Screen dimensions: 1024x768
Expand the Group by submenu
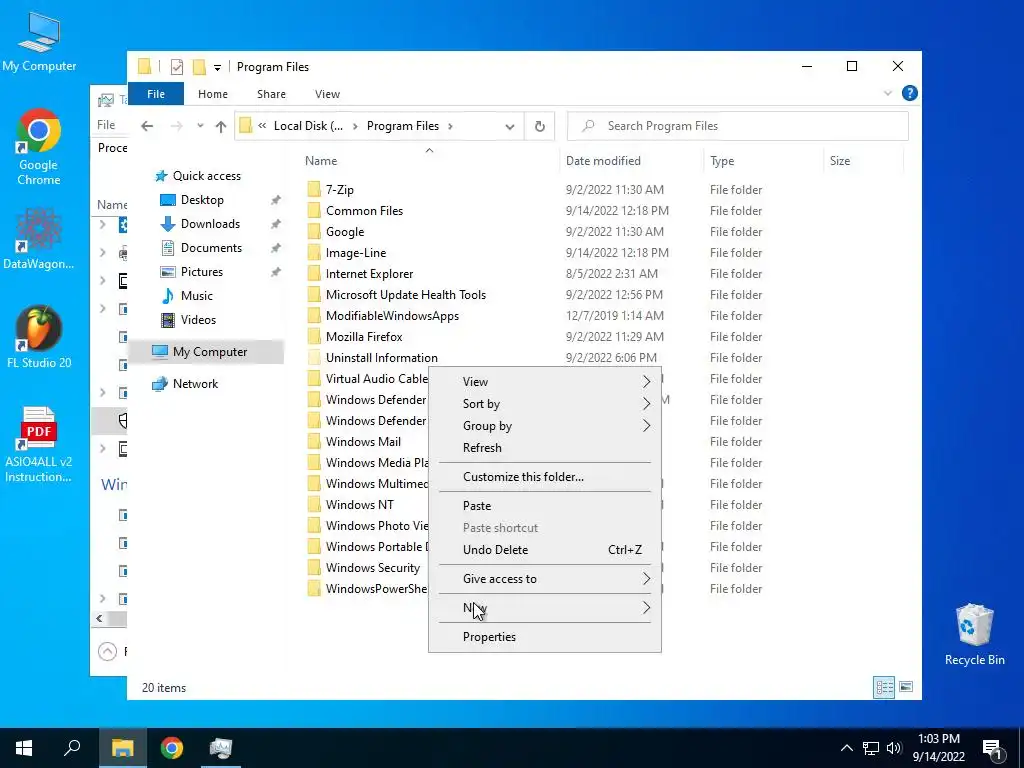tap(545, 426)
